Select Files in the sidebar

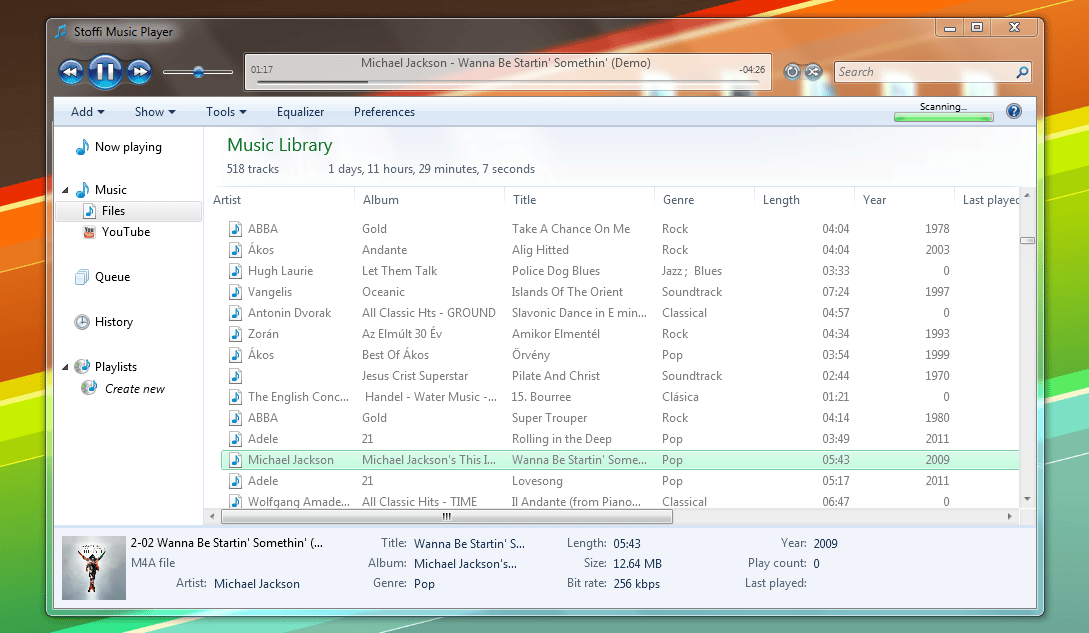point(128,211)
